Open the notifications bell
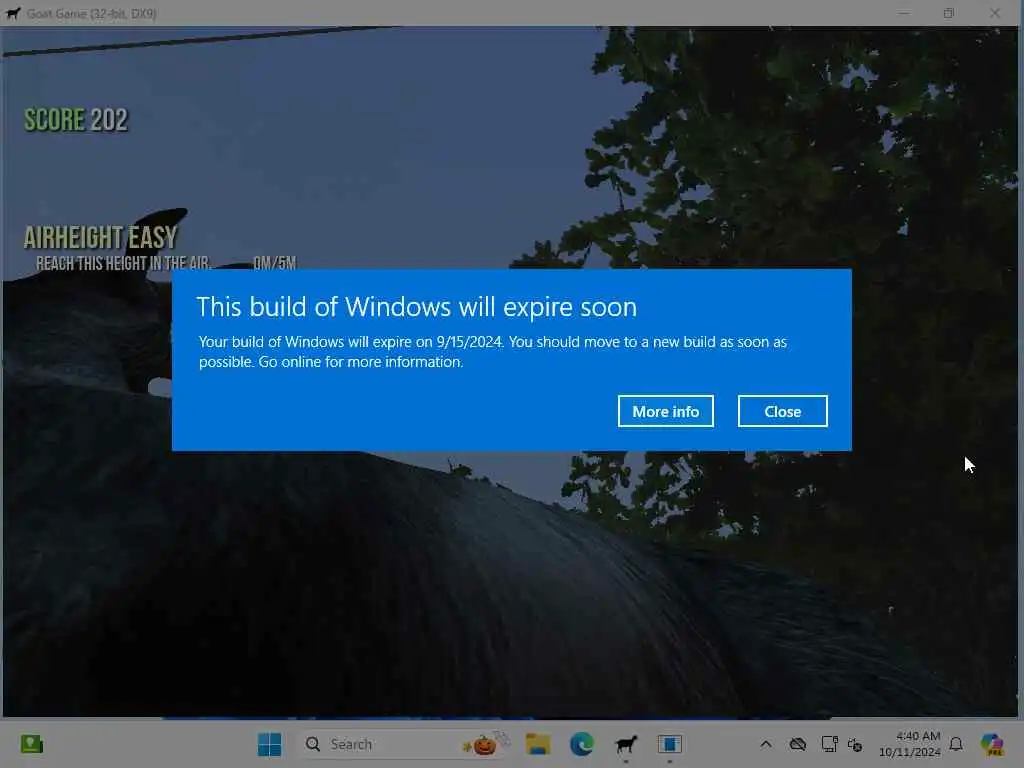This screenshot has width=1024, height=768. (x=956, y=744)
